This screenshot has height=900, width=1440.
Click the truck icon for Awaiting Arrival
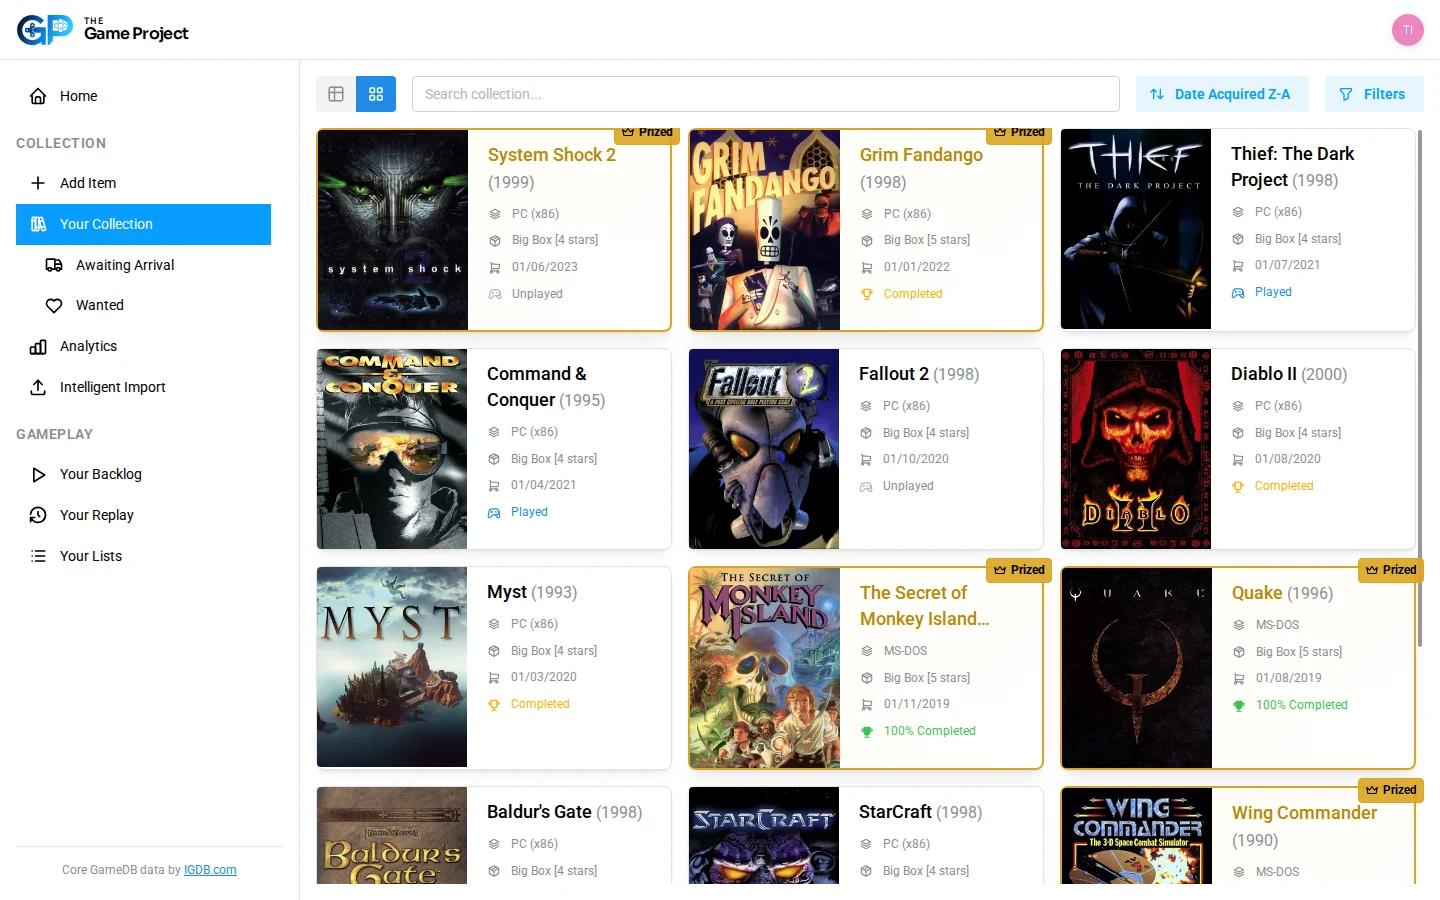pyautogui.click(x=54, y=265)
